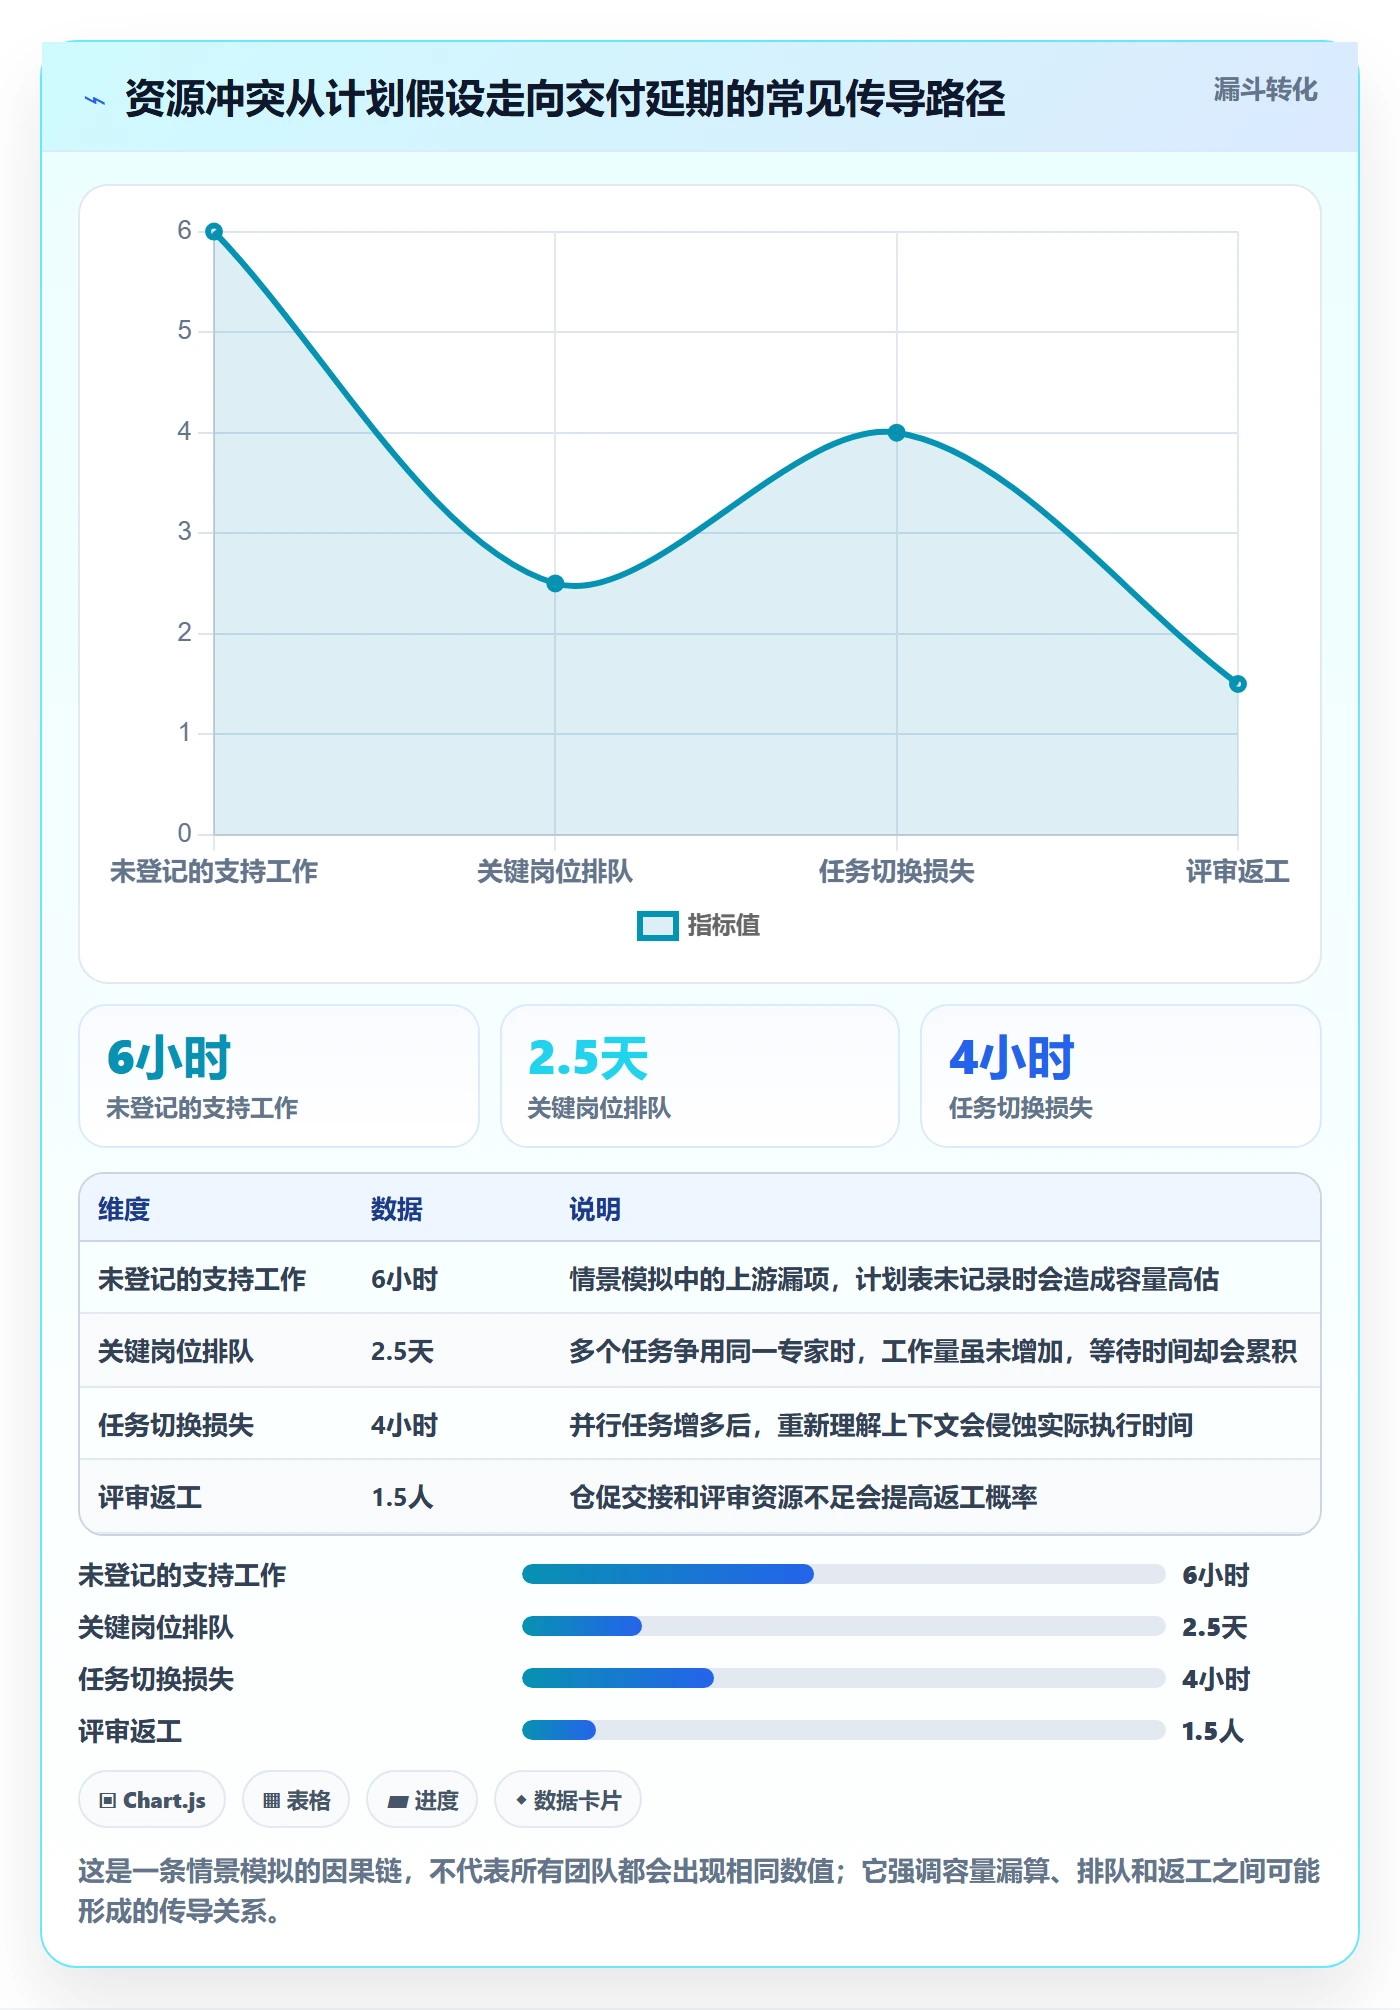
Task: Click the chart data point at value 6
Action: tap(214, 232)
